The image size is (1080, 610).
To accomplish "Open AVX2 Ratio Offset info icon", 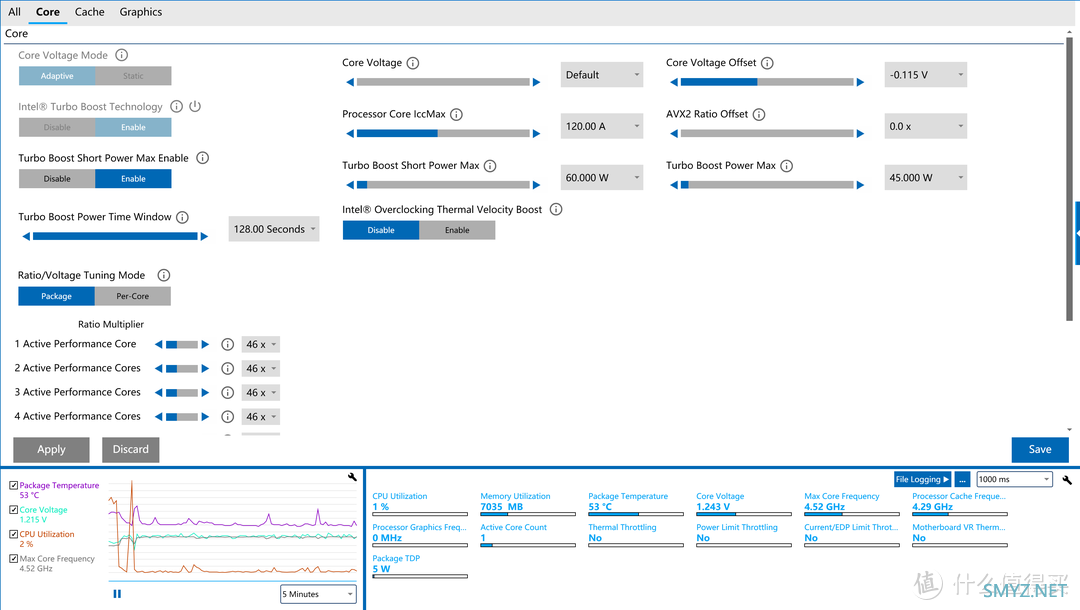I will tap(759, 114).
